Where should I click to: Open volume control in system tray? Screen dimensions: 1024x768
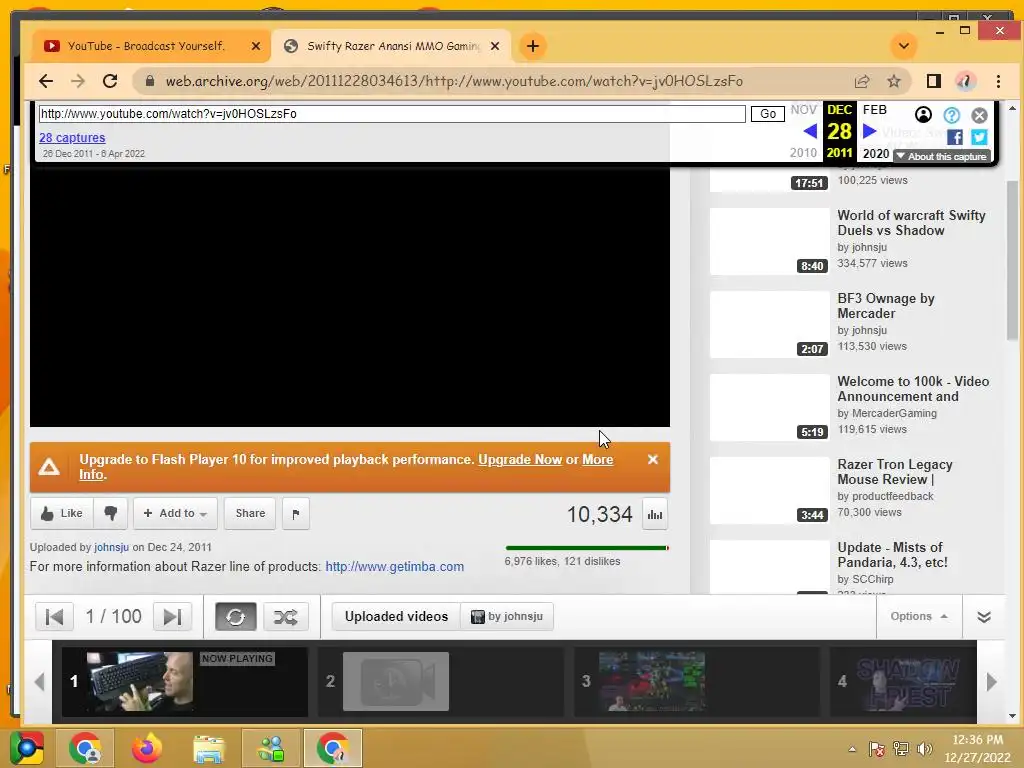point(925,749)
